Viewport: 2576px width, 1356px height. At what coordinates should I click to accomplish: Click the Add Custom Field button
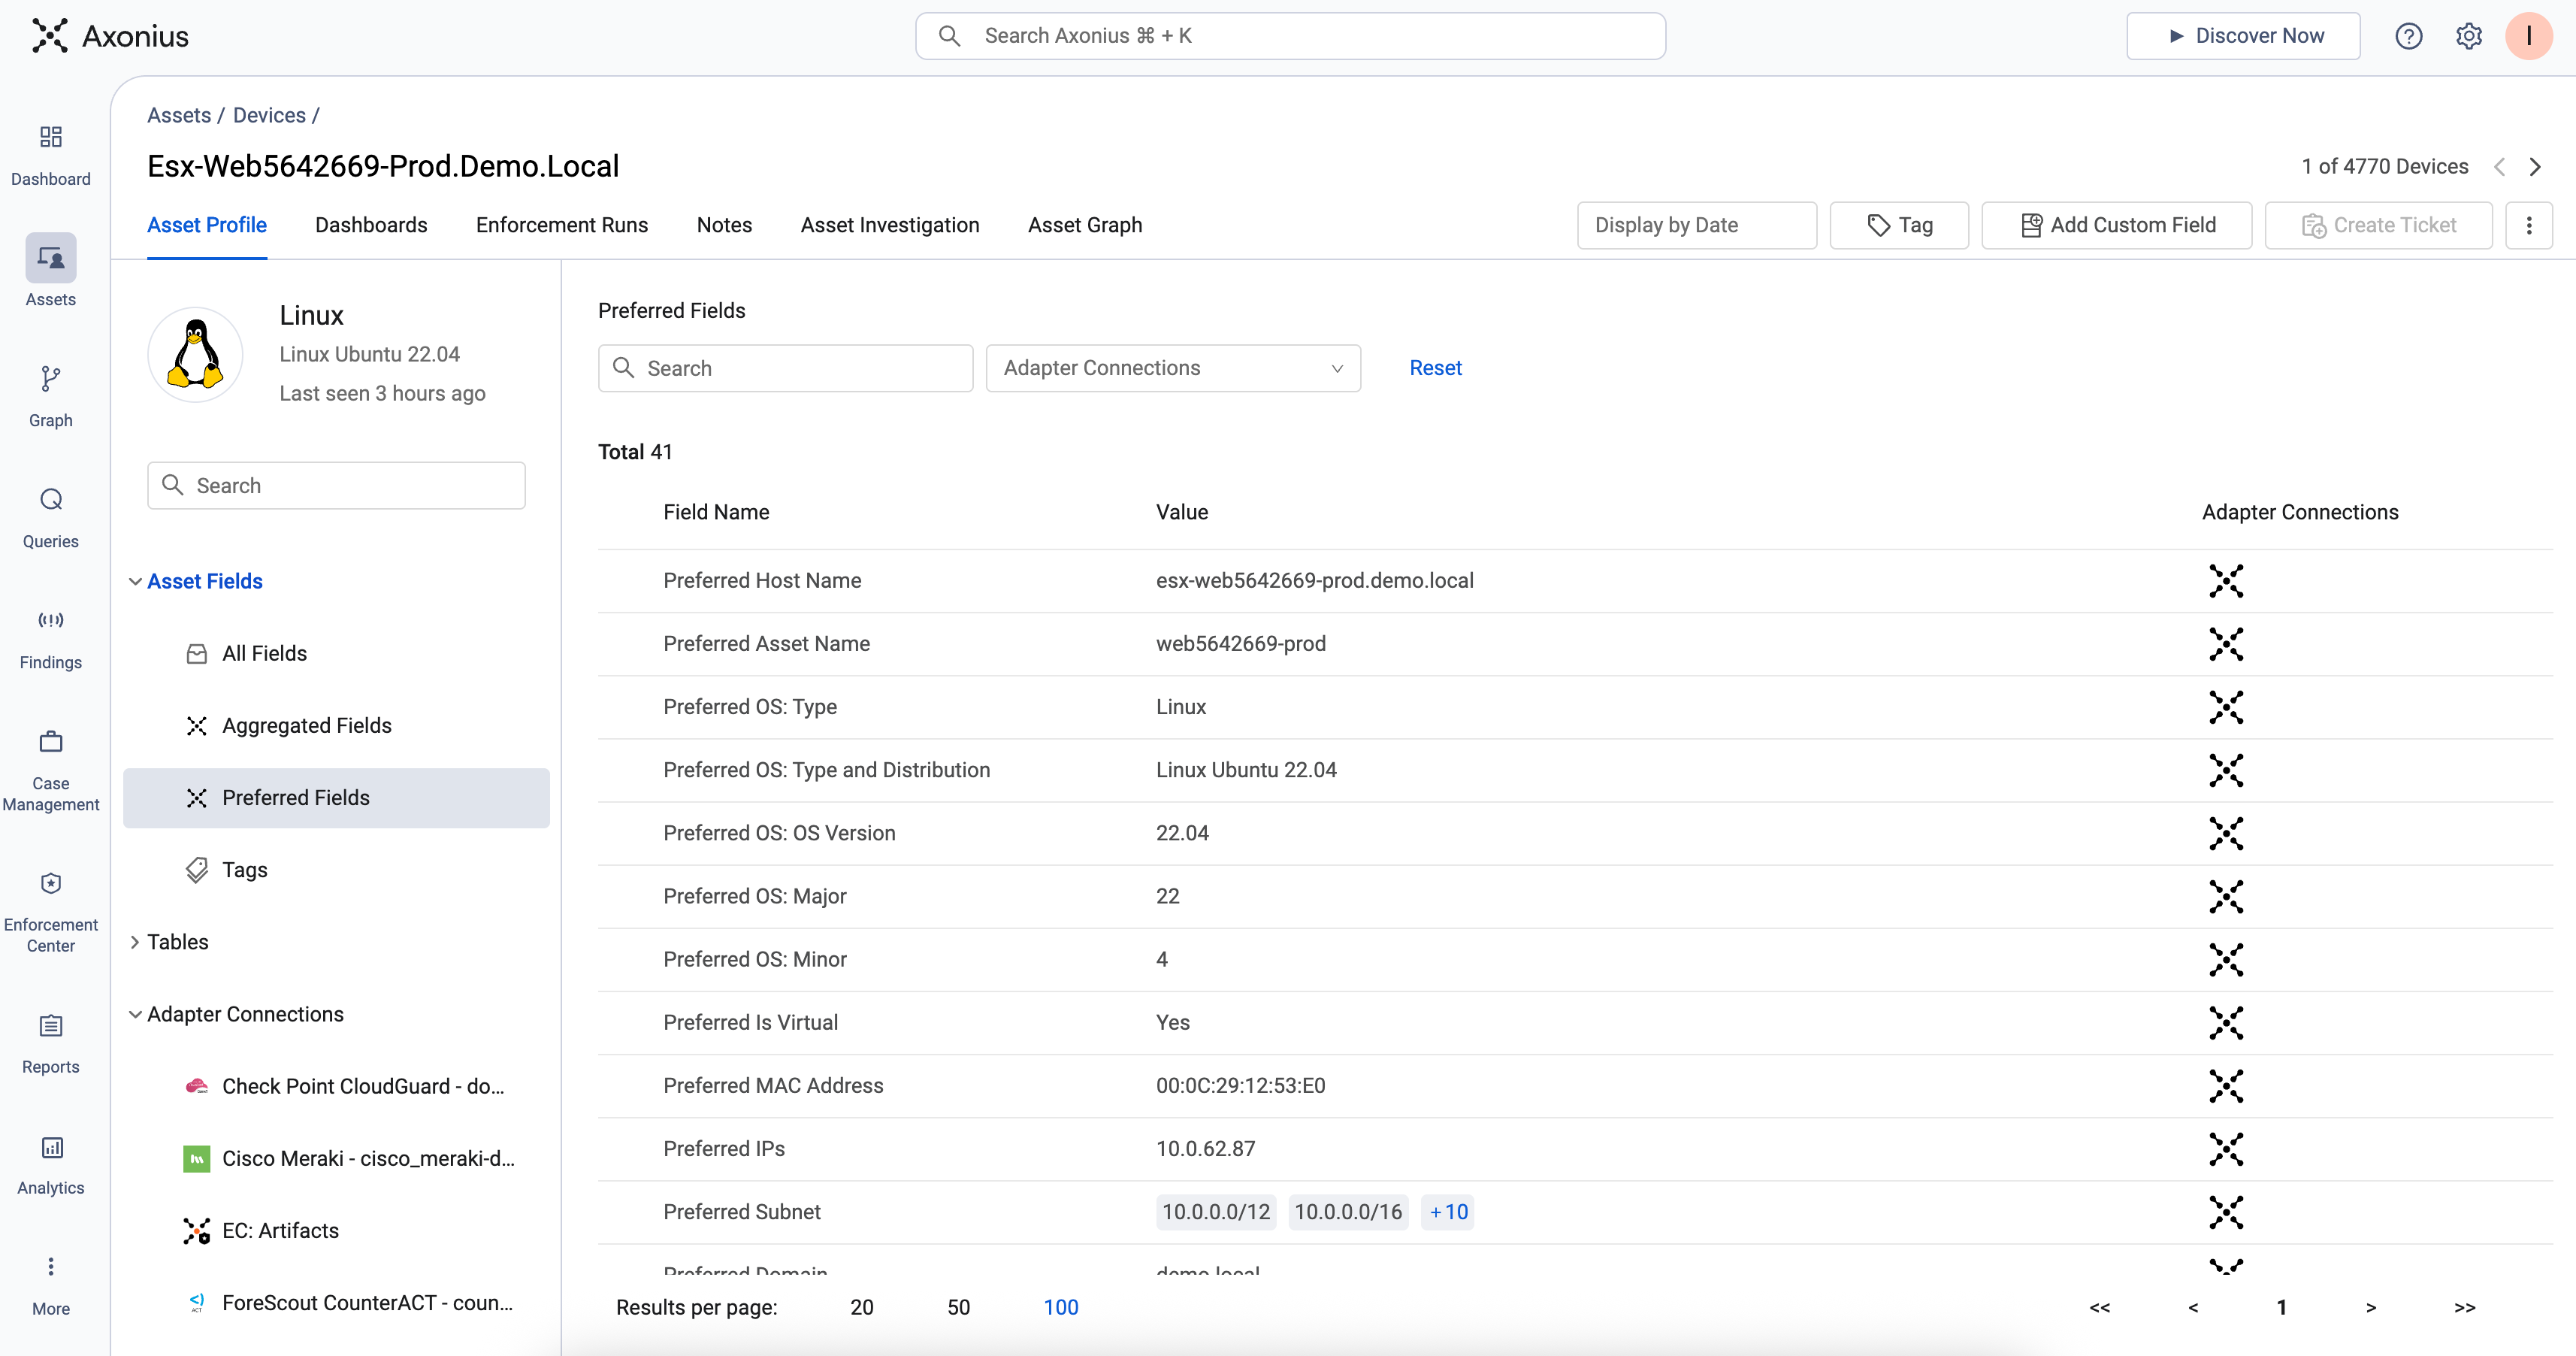pyautogui.click(x=2117, y=225)
